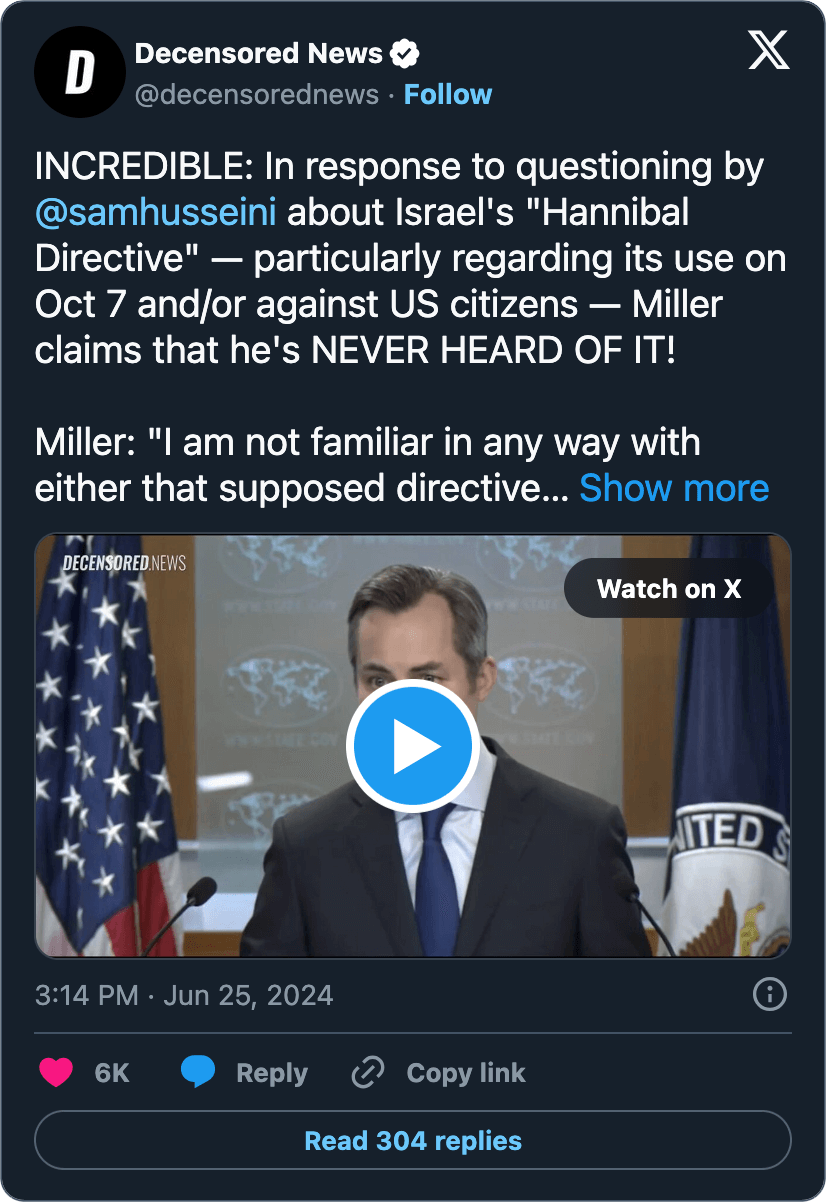This screenshot has height=1202, width=826.
Task: Play the press briefing video
Action: pyautogui.click(x=411, y=744)
